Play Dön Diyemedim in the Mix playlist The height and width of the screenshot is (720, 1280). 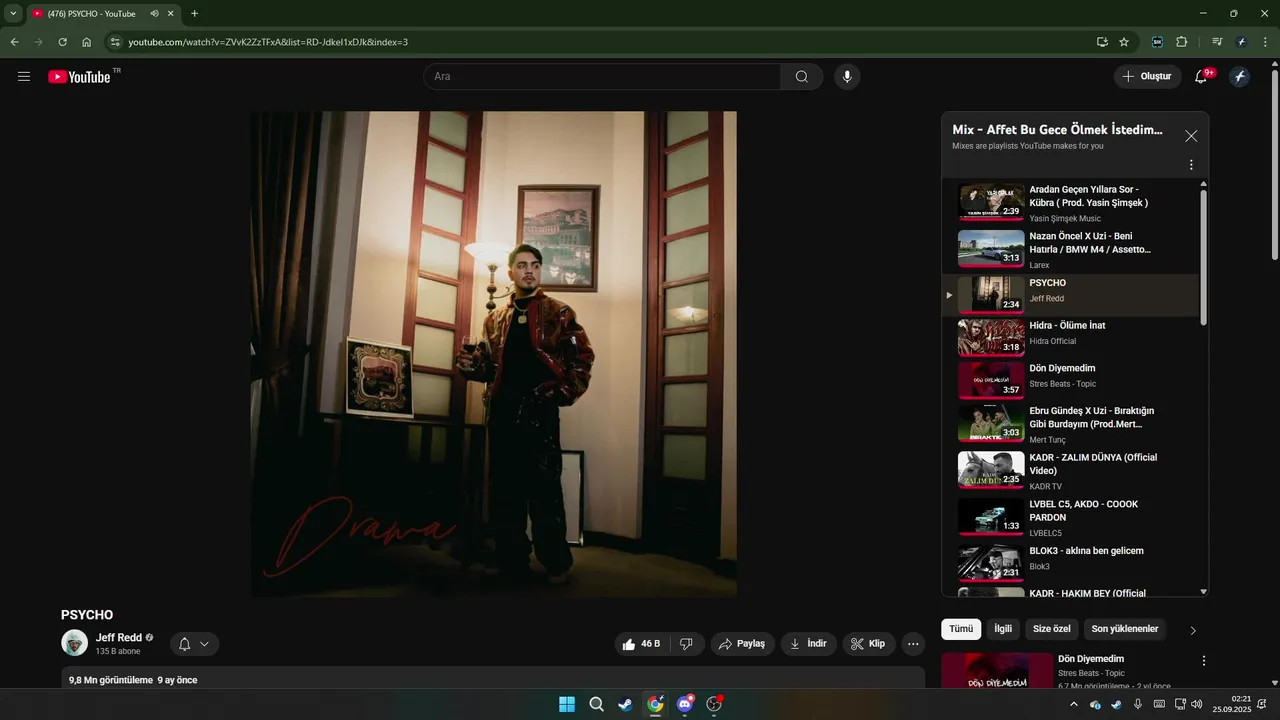click(x=1070, y=380)
